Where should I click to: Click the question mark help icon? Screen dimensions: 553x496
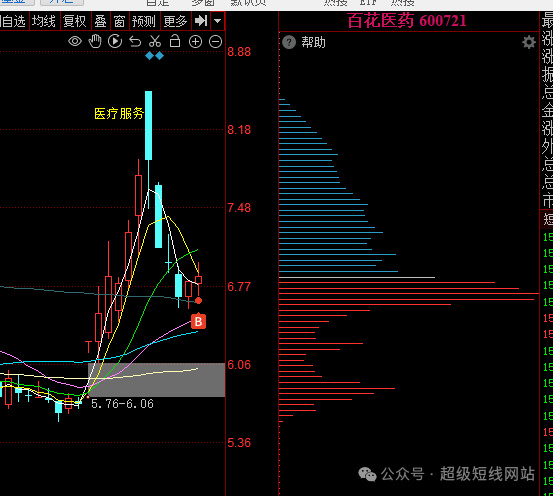289,42
